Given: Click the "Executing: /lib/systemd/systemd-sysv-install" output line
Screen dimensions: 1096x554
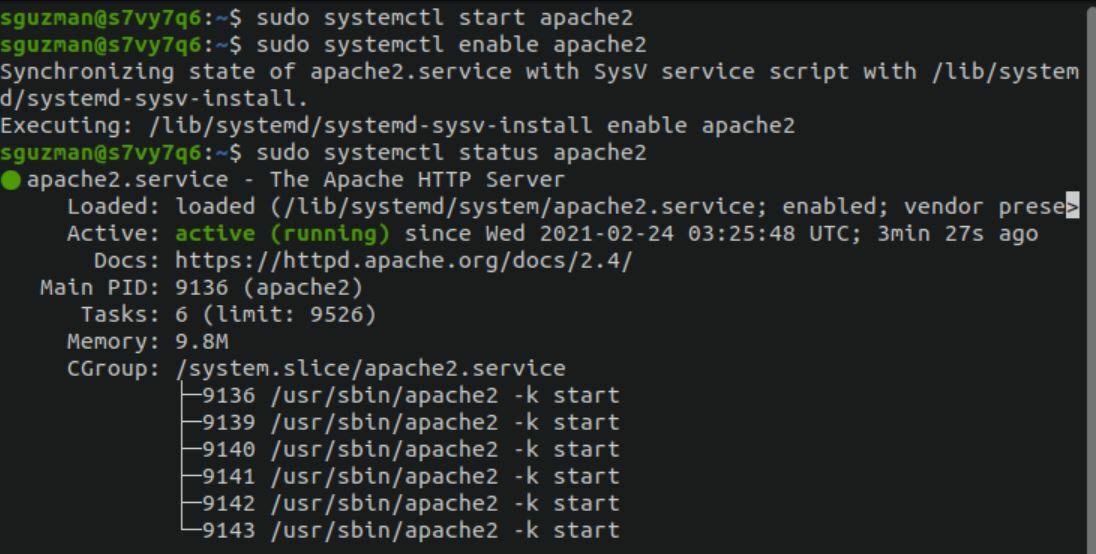Looking at the screenshot, I should pos(397,126).
